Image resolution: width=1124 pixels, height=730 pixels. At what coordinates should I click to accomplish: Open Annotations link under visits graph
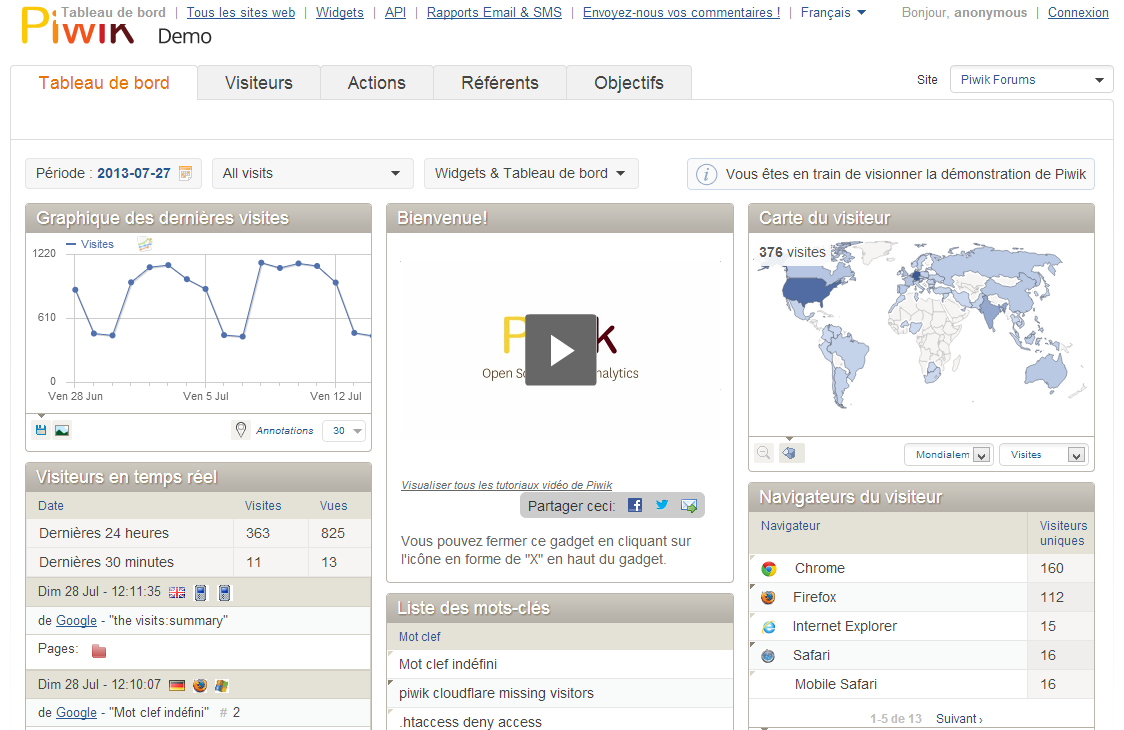(x=285, y=430)
